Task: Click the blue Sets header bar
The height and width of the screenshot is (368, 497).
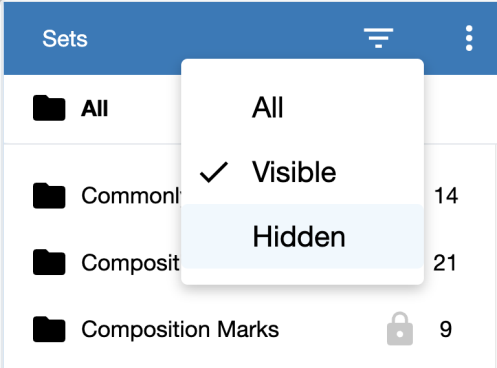Action: click(250, 38)
